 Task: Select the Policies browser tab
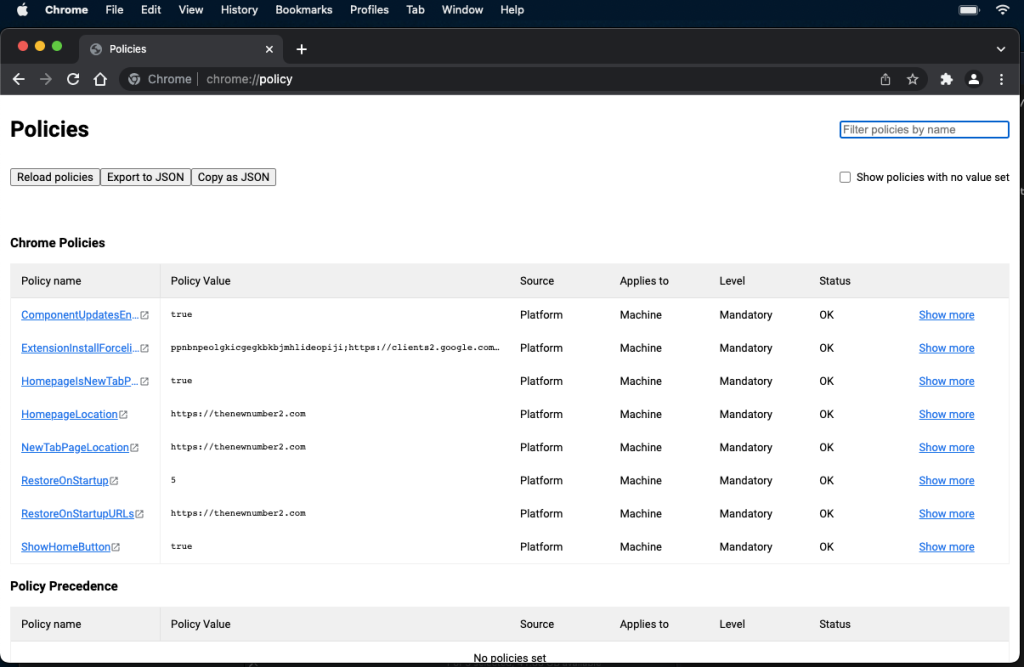coord(181,49)
